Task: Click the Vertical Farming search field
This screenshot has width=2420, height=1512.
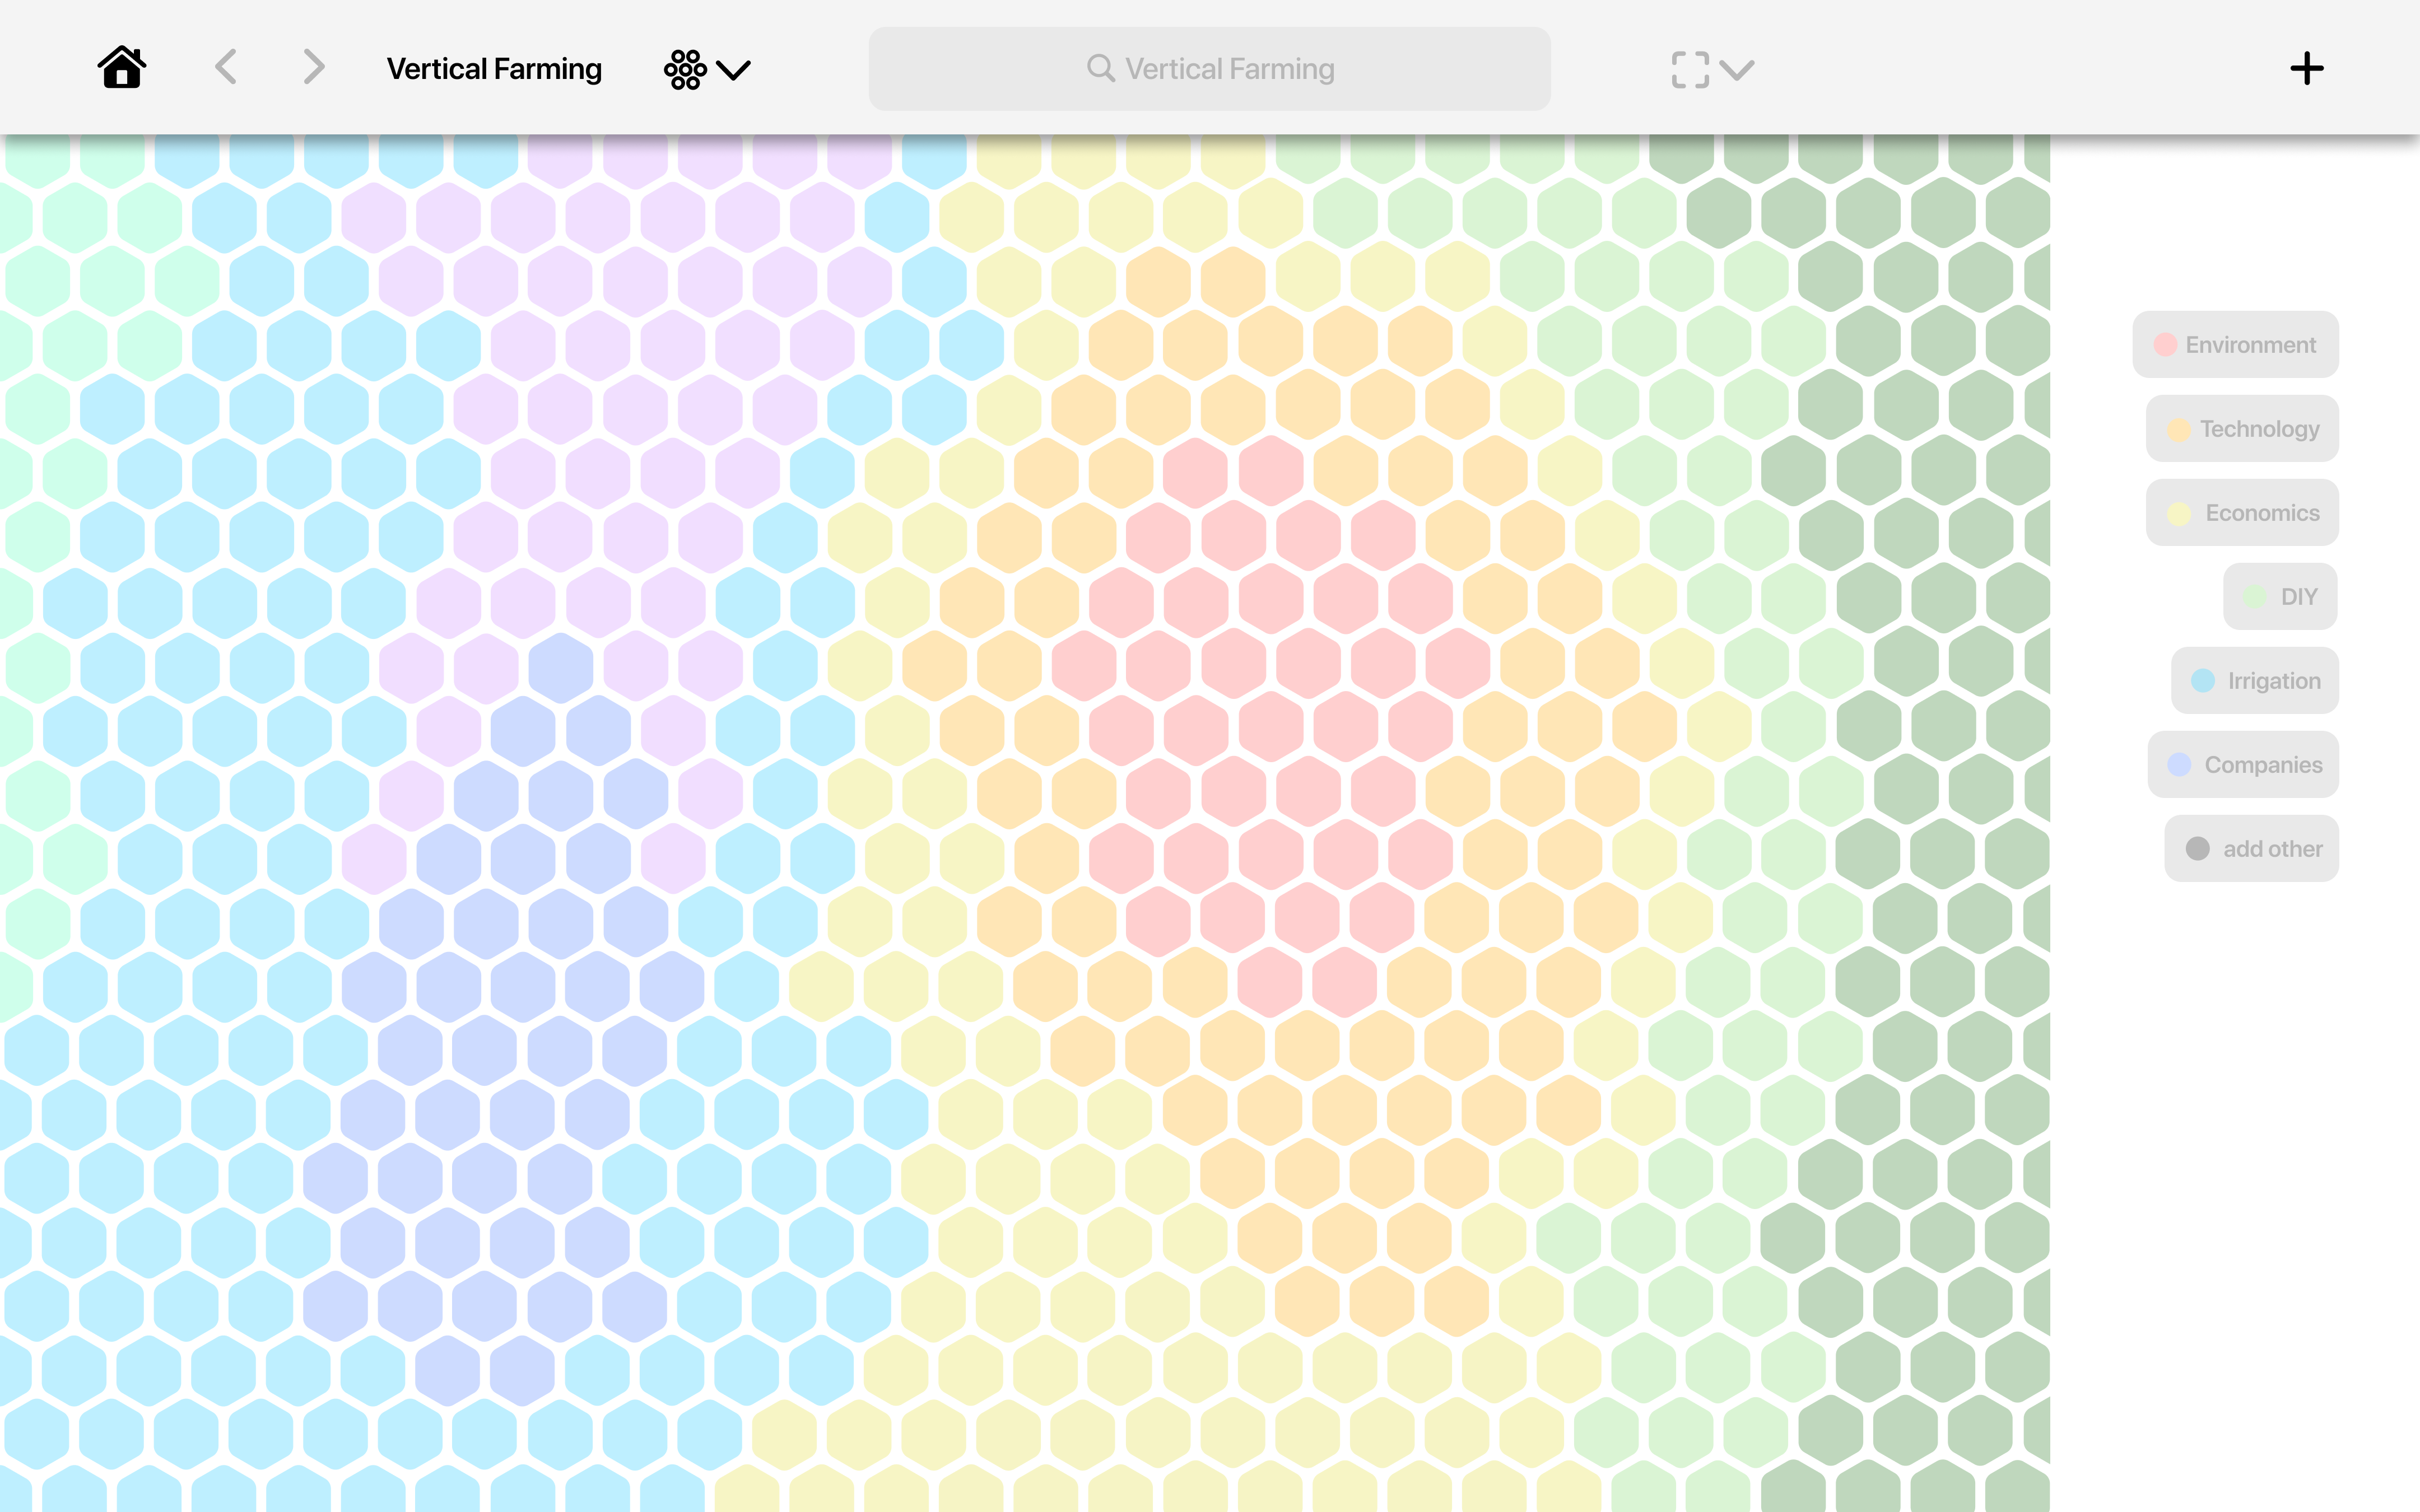Action: point(1209,69)
